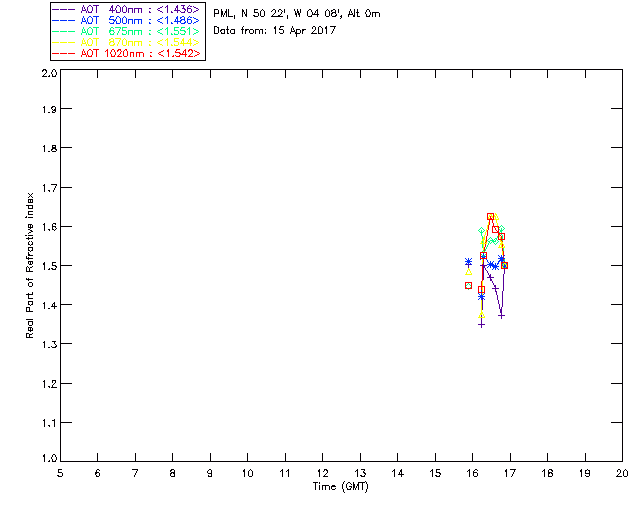The image size is (640, 512).
Task: Click the 1.2 y-axis tick label
Action: point(49,384)
